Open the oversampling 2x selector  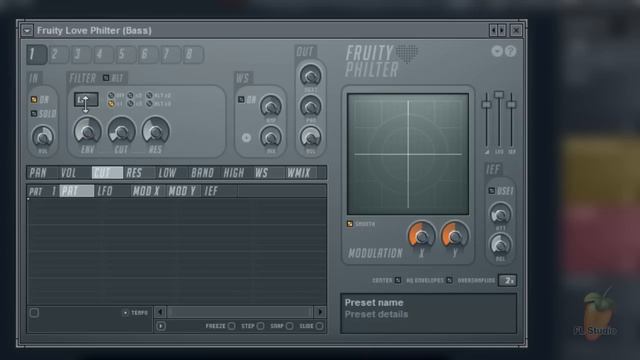(508, 280)
